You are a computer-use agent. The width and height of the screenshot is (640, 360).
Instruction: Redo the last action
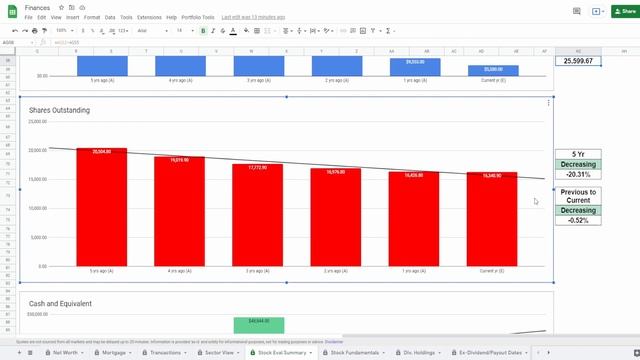click(25, 31)
